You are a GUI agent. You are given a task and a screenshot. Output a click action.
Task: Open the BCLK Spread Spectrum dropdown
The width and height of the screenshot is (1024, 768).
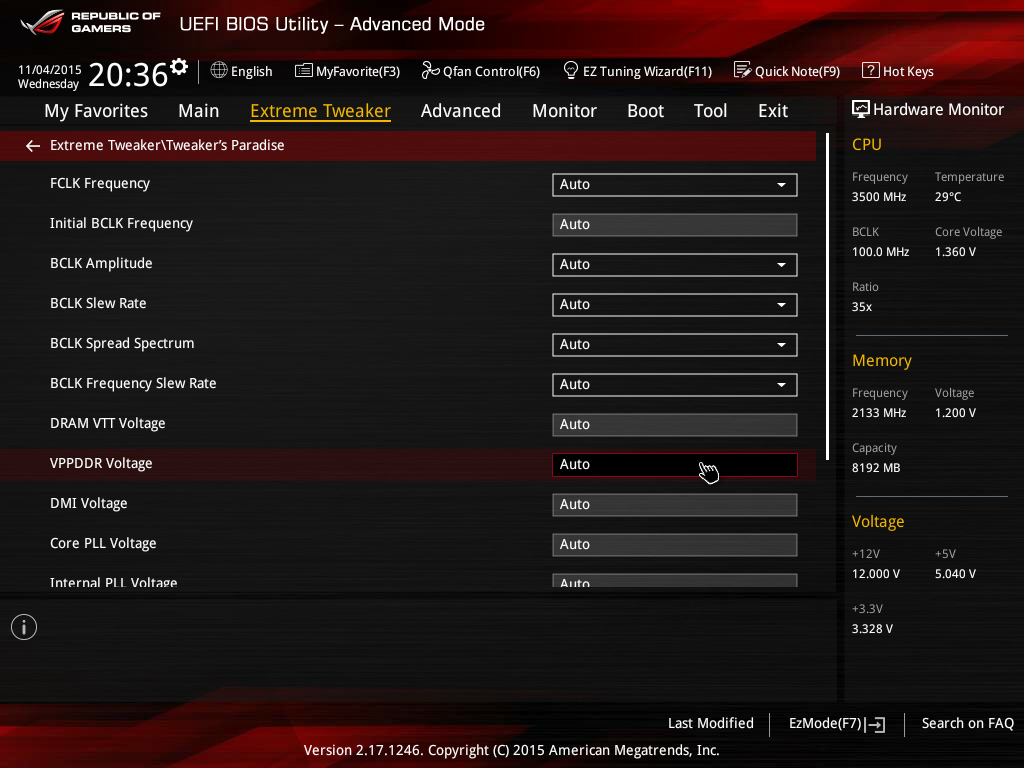[x=675, y=345]
